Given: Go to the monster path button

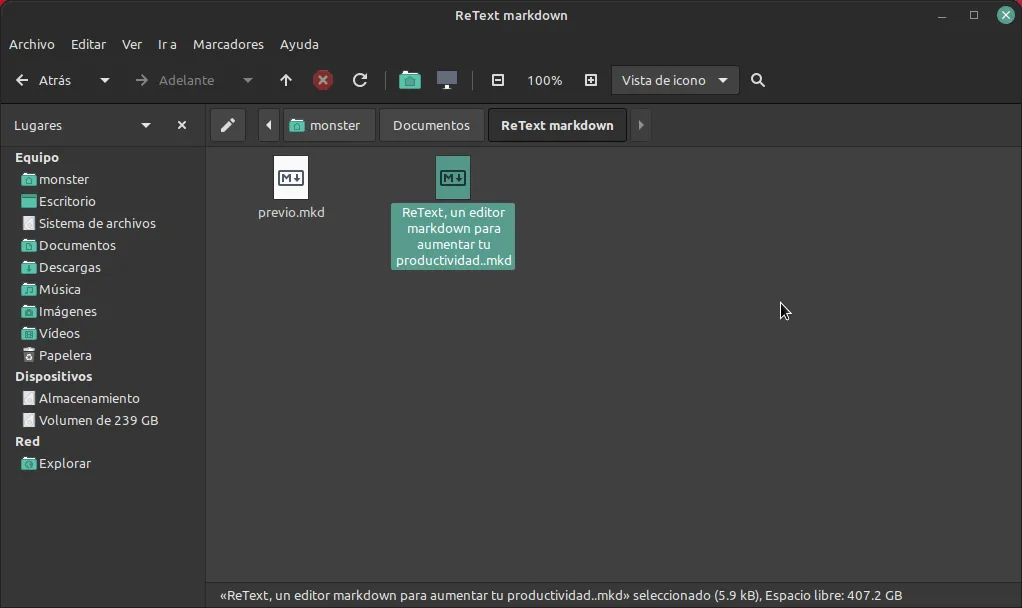Looking at the screenshot, I should click(328, 125).
